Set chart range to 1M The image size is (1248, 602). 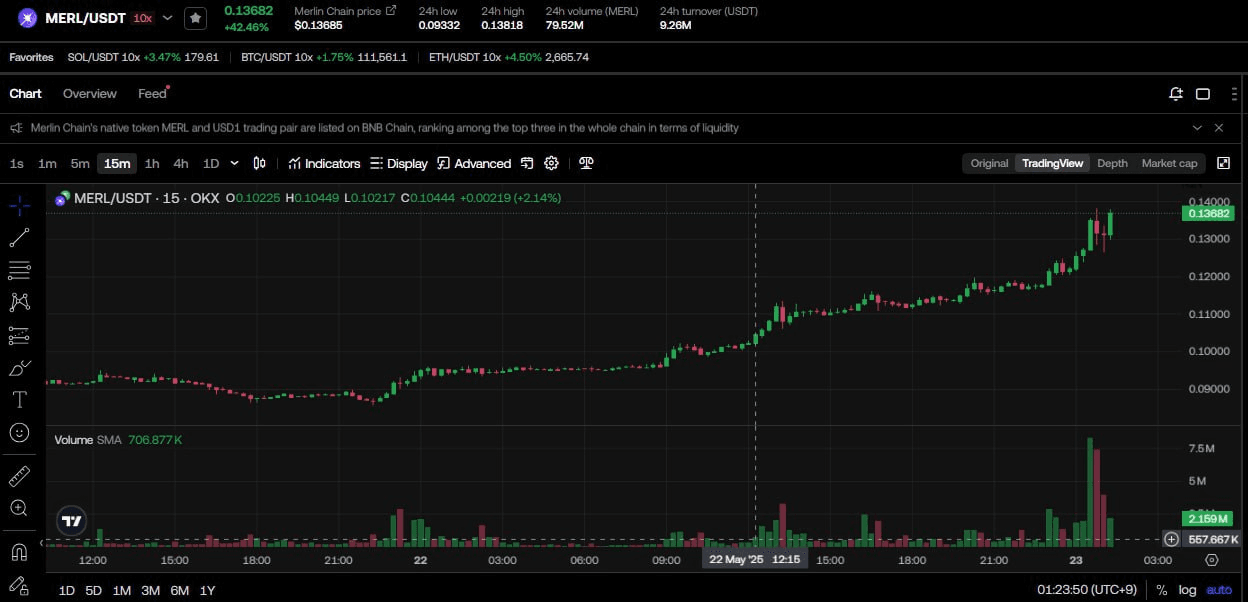tap(121, 590)
